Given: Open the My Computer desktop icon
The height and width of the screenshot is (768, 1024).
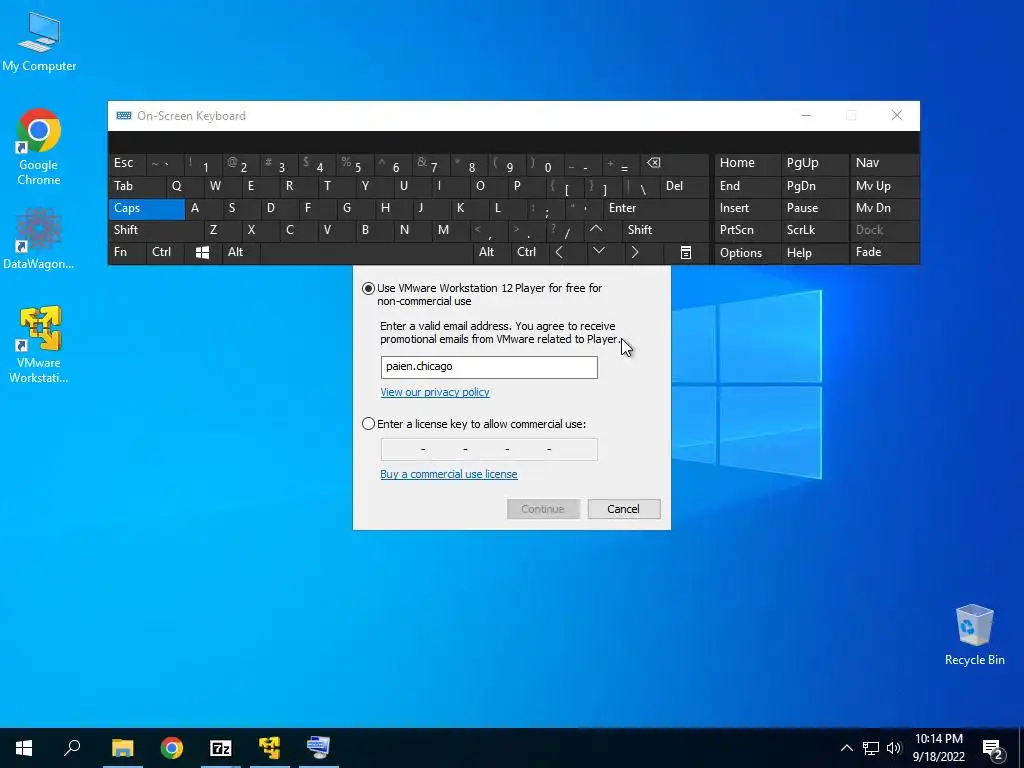Looking at the screenshot, I should (x=39, y=42).
